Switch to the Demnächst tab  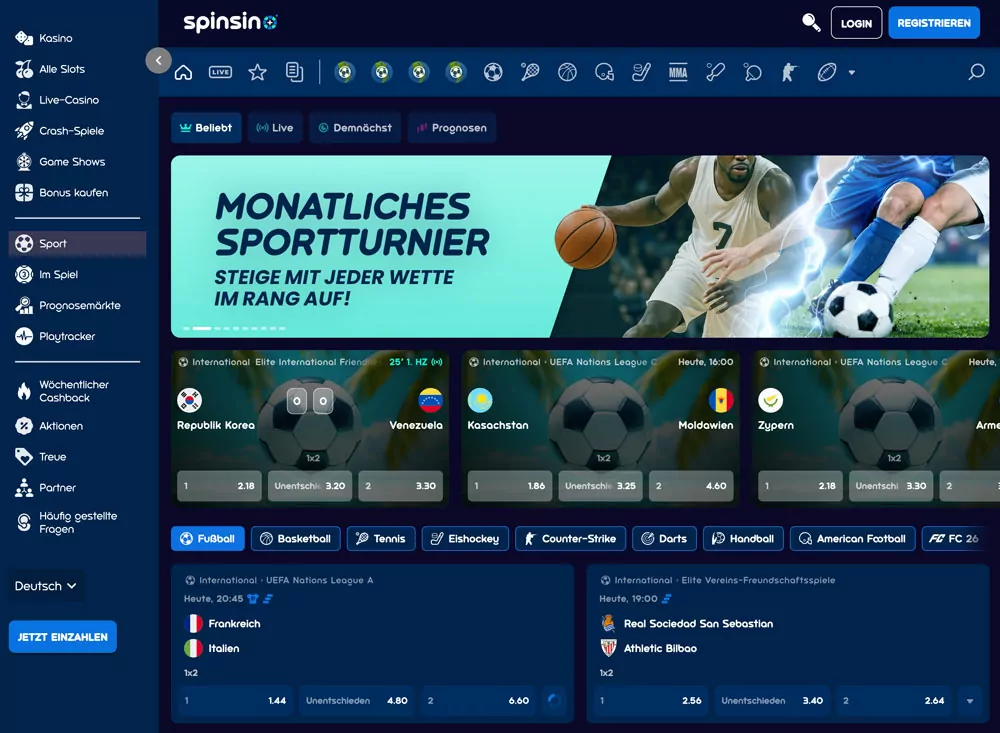[355, 128]
